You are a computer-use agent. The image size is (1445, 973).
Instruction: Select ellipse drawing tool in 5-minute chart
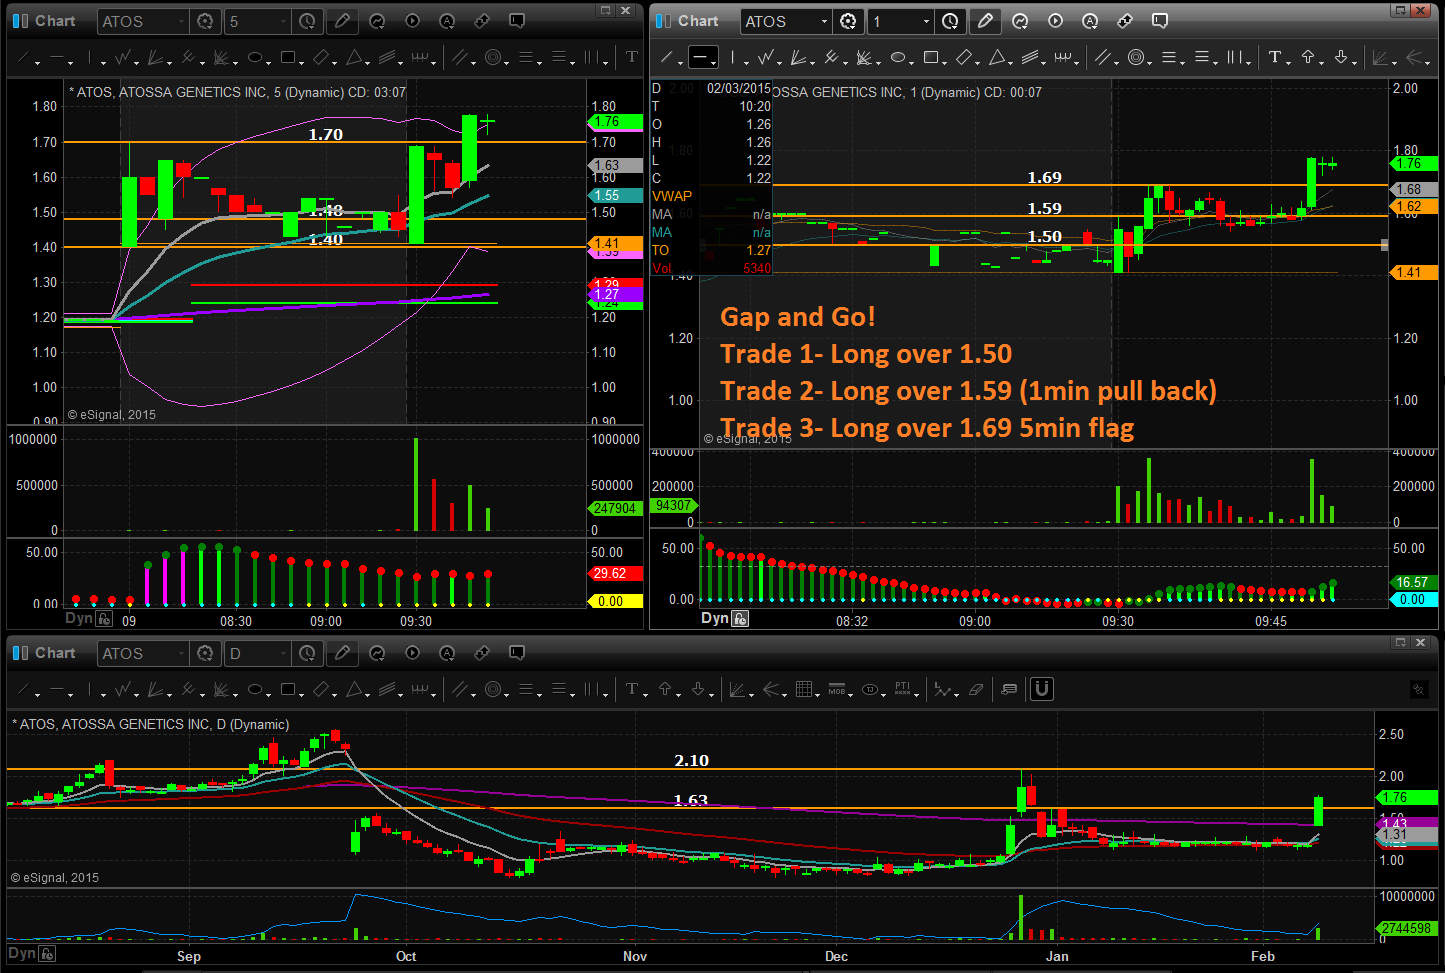pos(254,58)
